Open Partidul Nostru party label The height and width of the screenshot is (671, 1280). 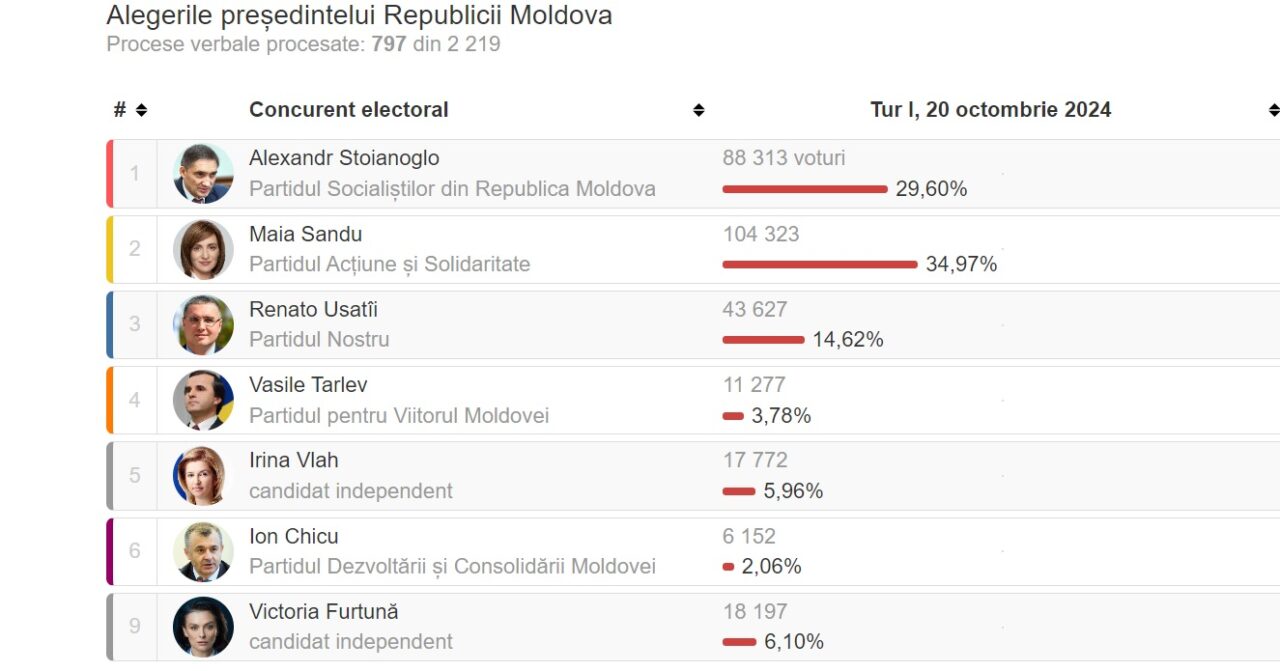319,340
